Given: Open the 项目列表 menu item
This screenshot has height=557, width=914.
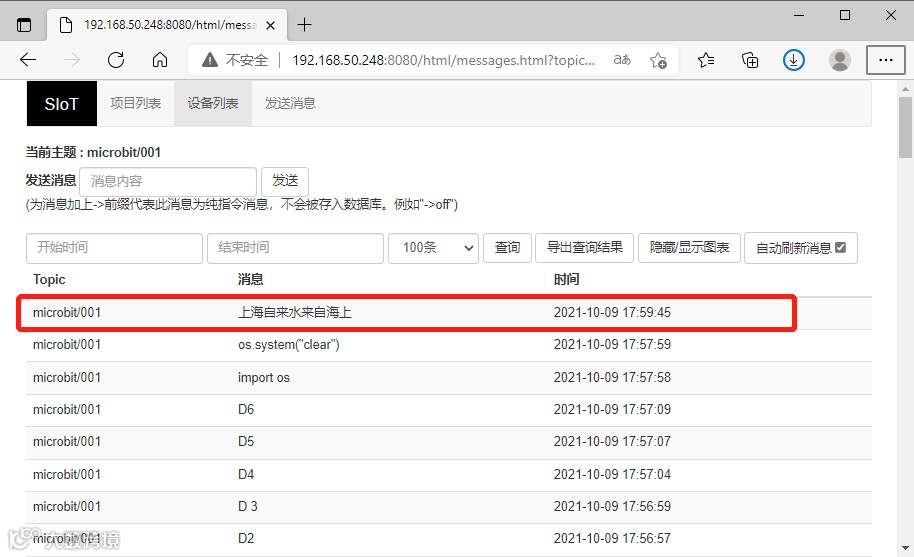Looking at the screenshot, I should click(x=135, y=104).
